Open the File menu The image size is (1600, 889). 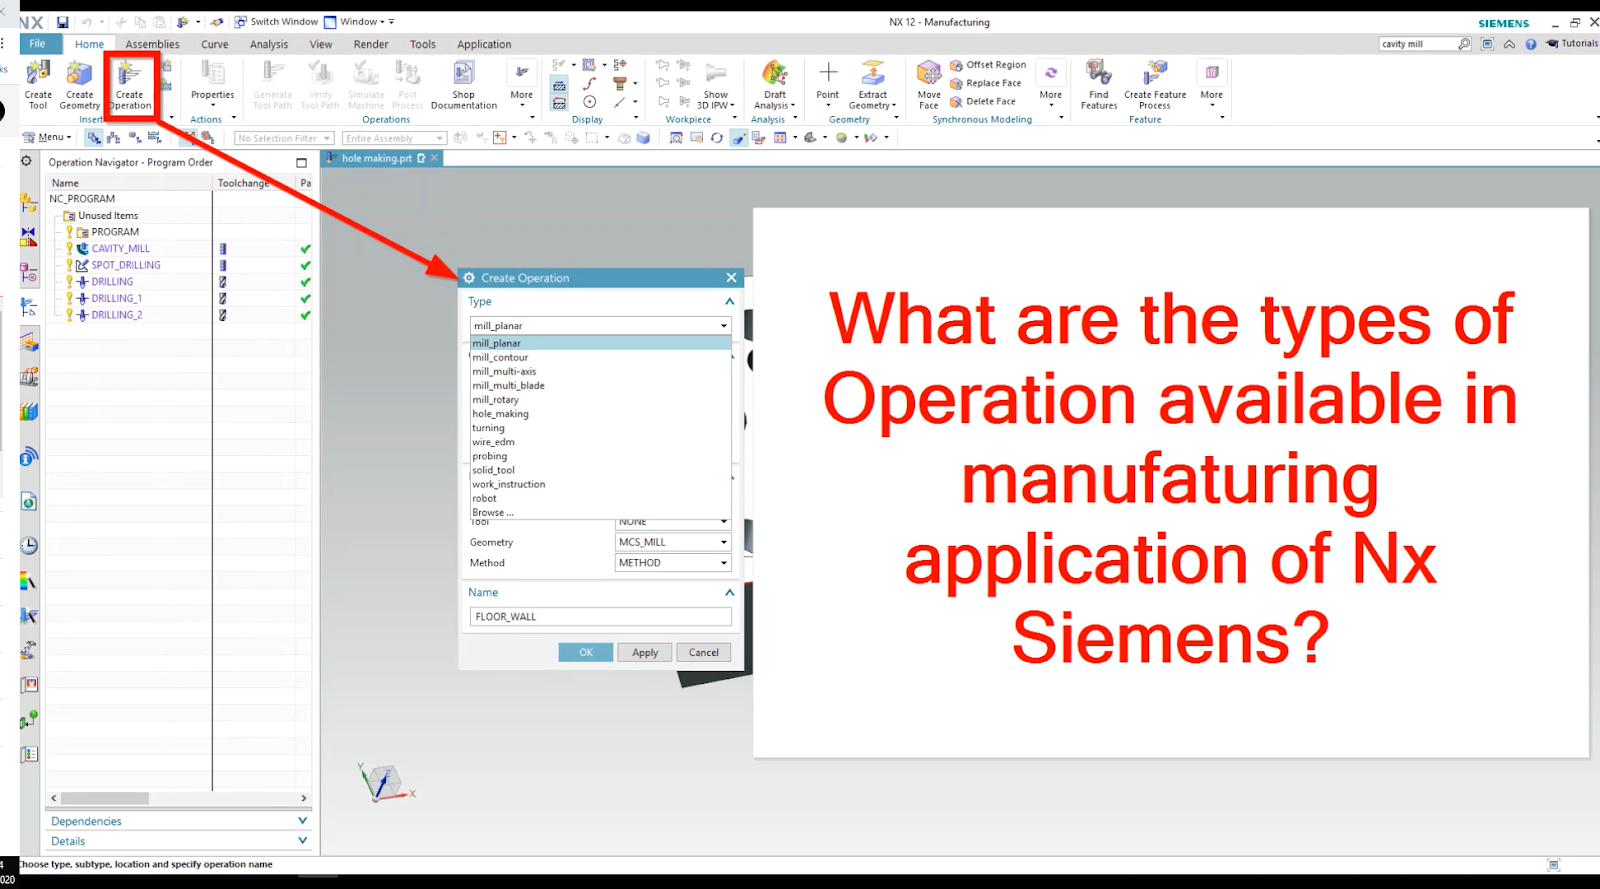point(37,44)
